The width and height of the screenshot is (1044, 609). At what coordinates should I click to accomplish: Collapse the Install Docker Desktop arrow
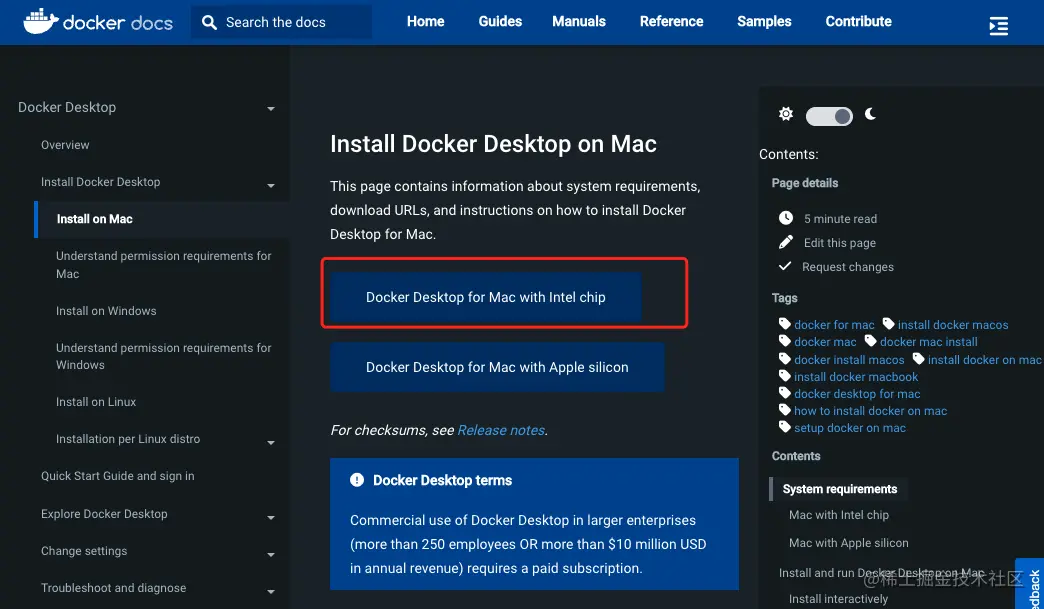click(x=271, y=186)
